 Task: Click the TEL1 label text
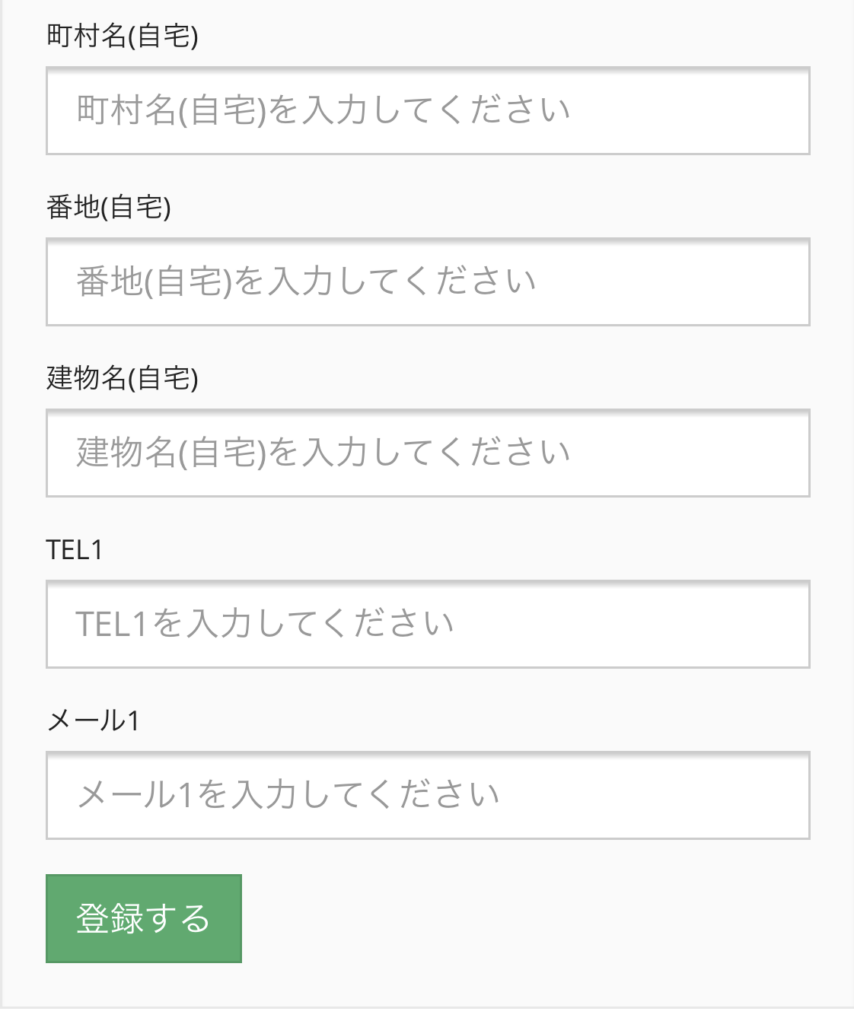click(x=74, y=550)
